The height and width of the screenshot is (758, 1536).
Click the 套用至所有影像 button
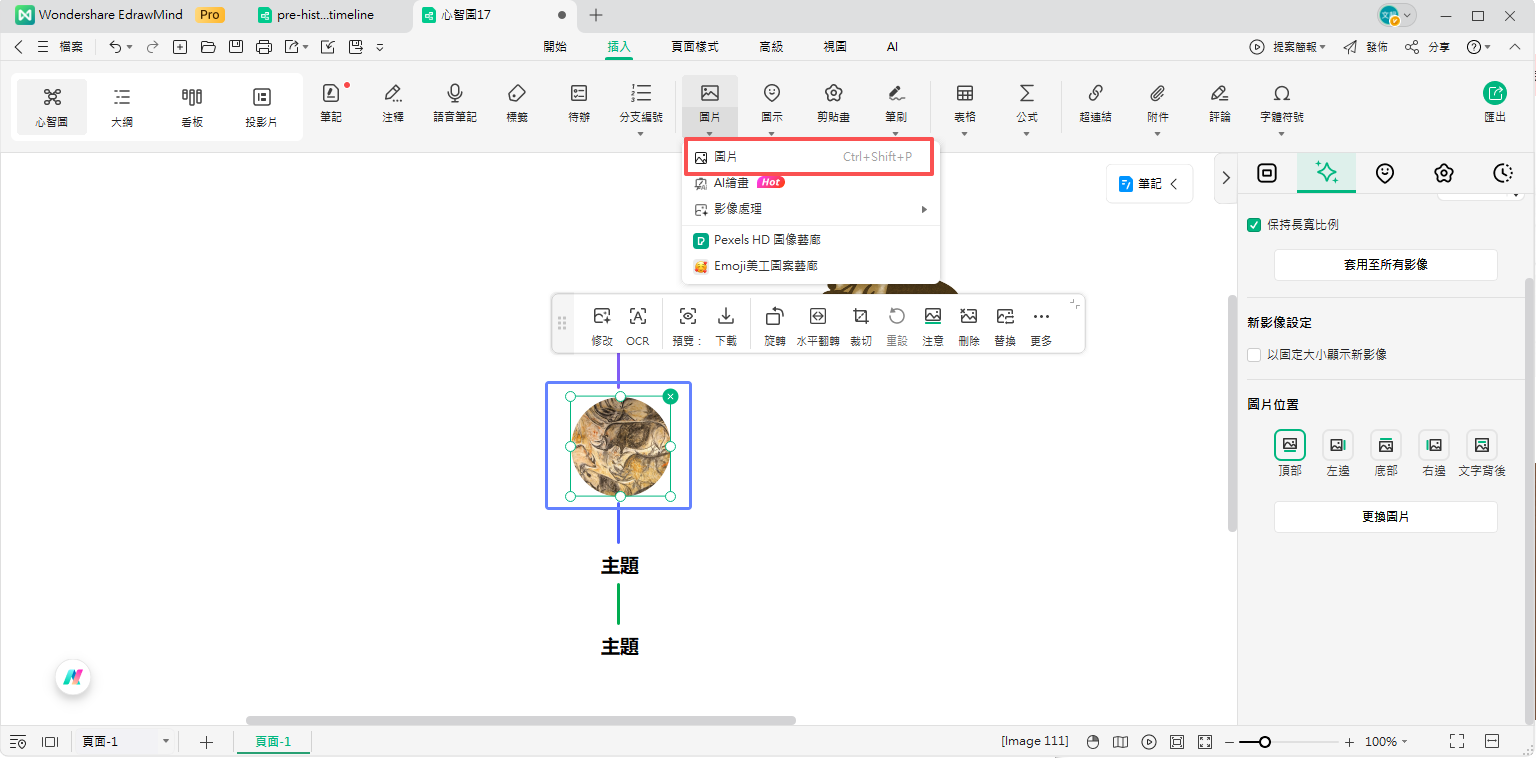[1385, 265]
